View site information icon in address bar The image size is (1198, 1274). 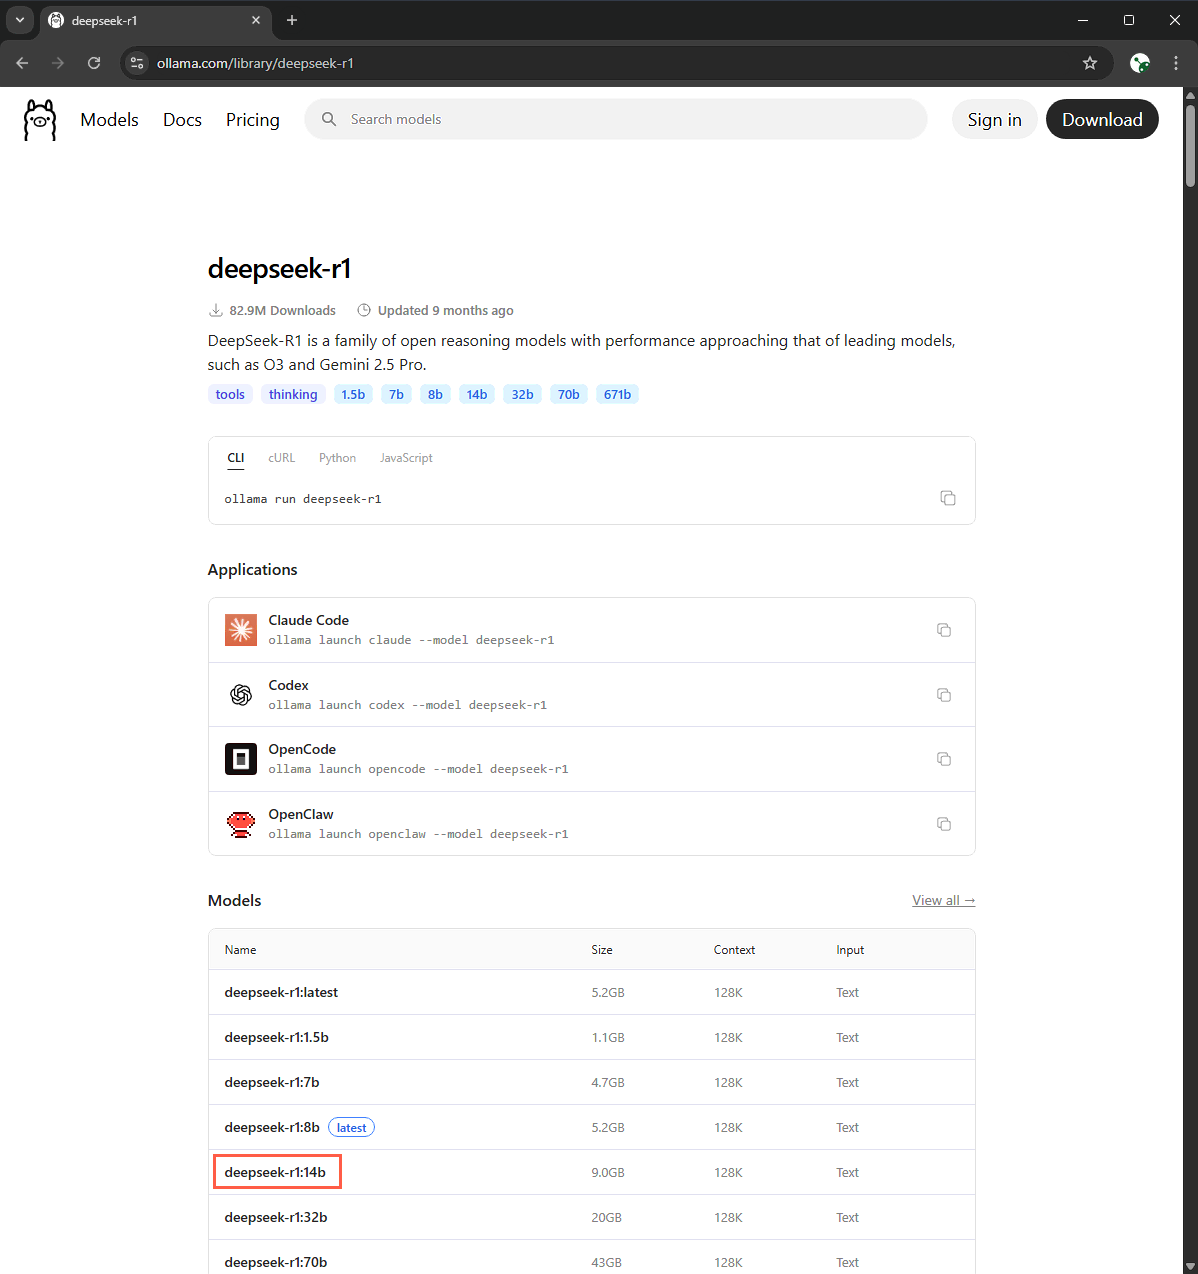(137, 63)
